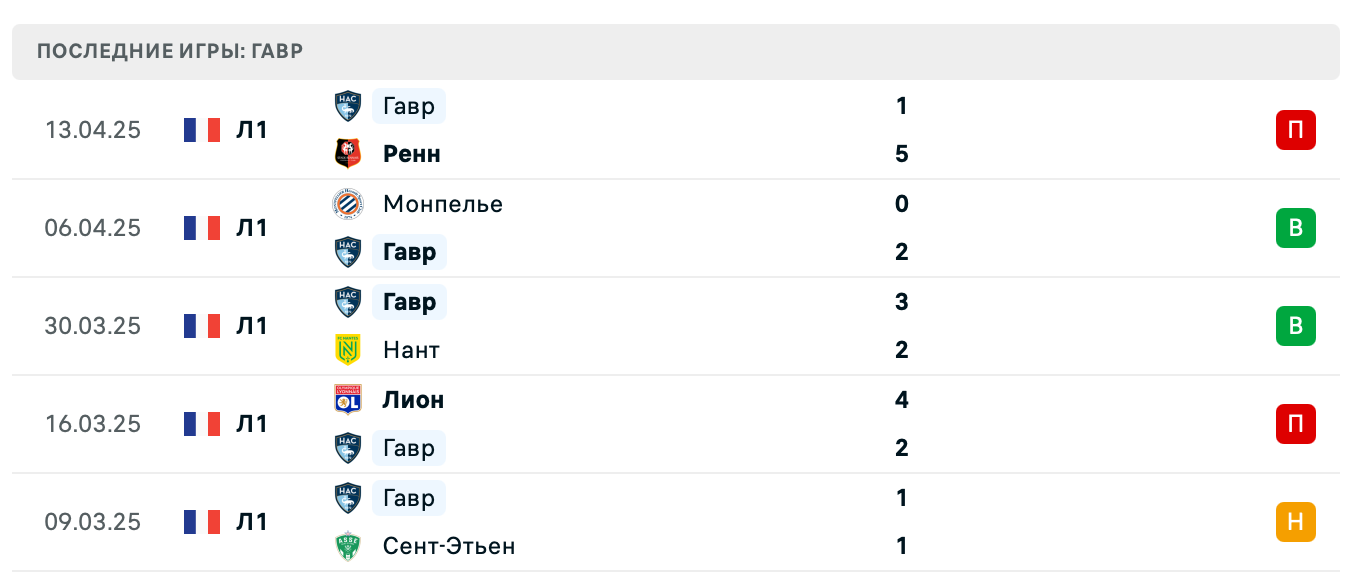Click the red П badge for the Ренн match
Viewport: 1352px width, 586px height.
(1296, 130)
